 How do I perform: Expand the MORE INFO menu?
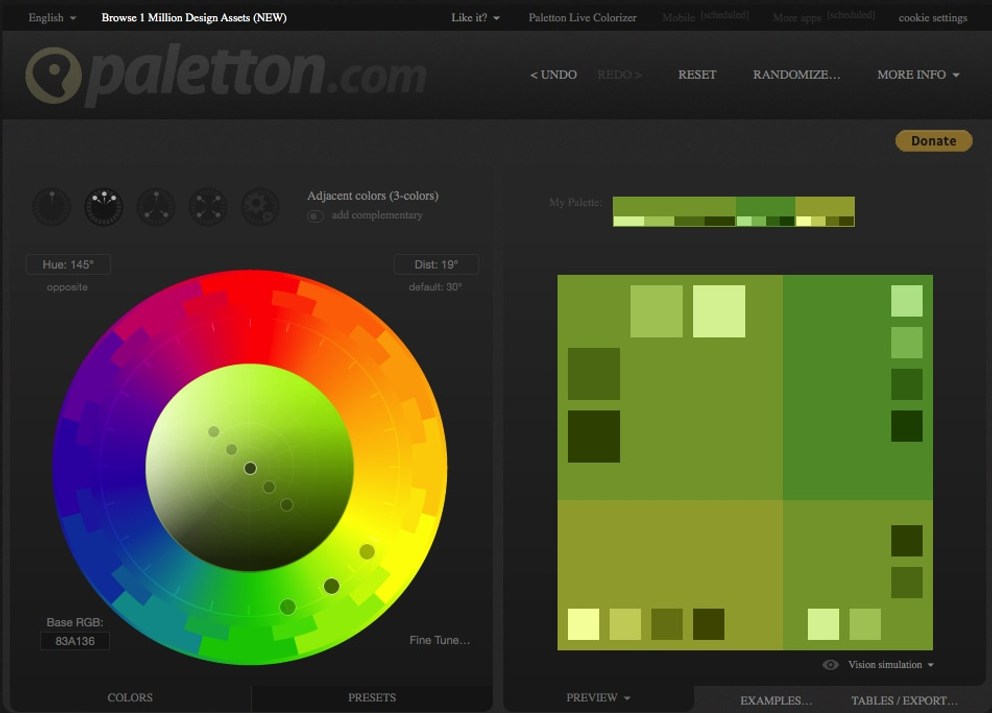(918, 75)
